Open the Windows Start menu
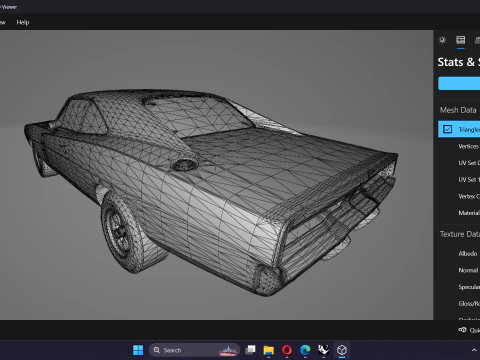This screenshot has height=360, width=480. [138, 350]
